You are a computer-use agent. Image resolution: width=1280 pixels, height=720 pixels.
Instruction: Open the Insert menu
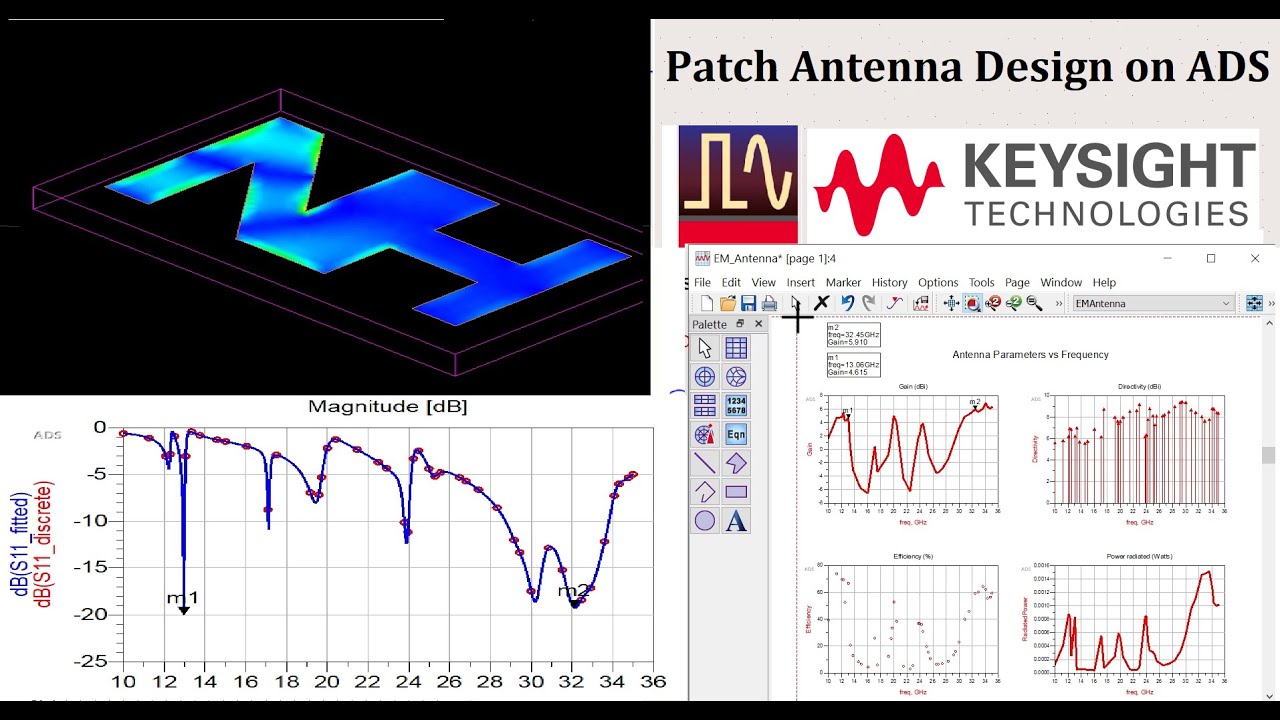[800, 282]
